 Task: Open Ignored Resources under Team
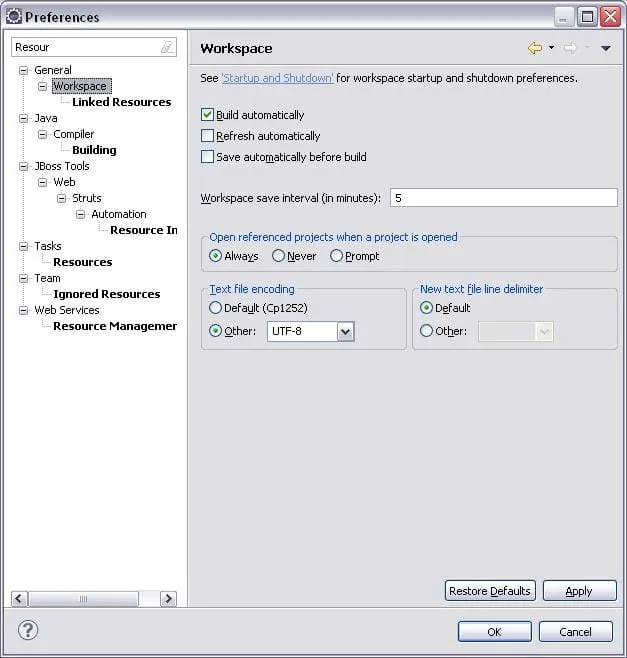pyautogui.click(x=107, y=294)
